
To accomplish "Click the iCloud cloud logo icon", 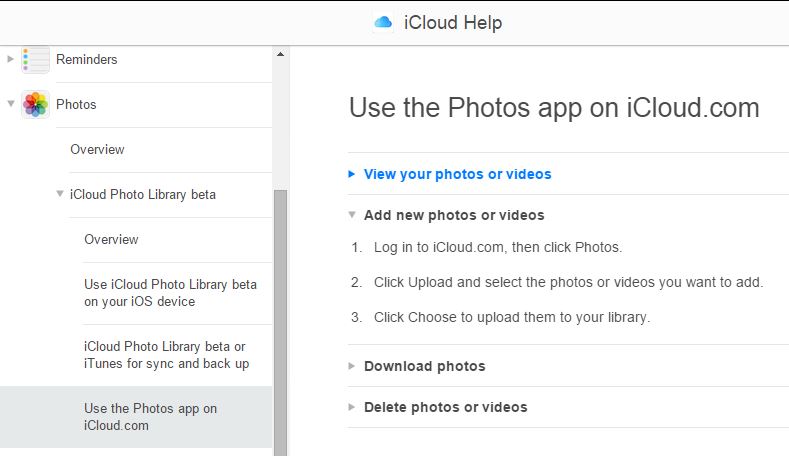I will click(383, 22).
